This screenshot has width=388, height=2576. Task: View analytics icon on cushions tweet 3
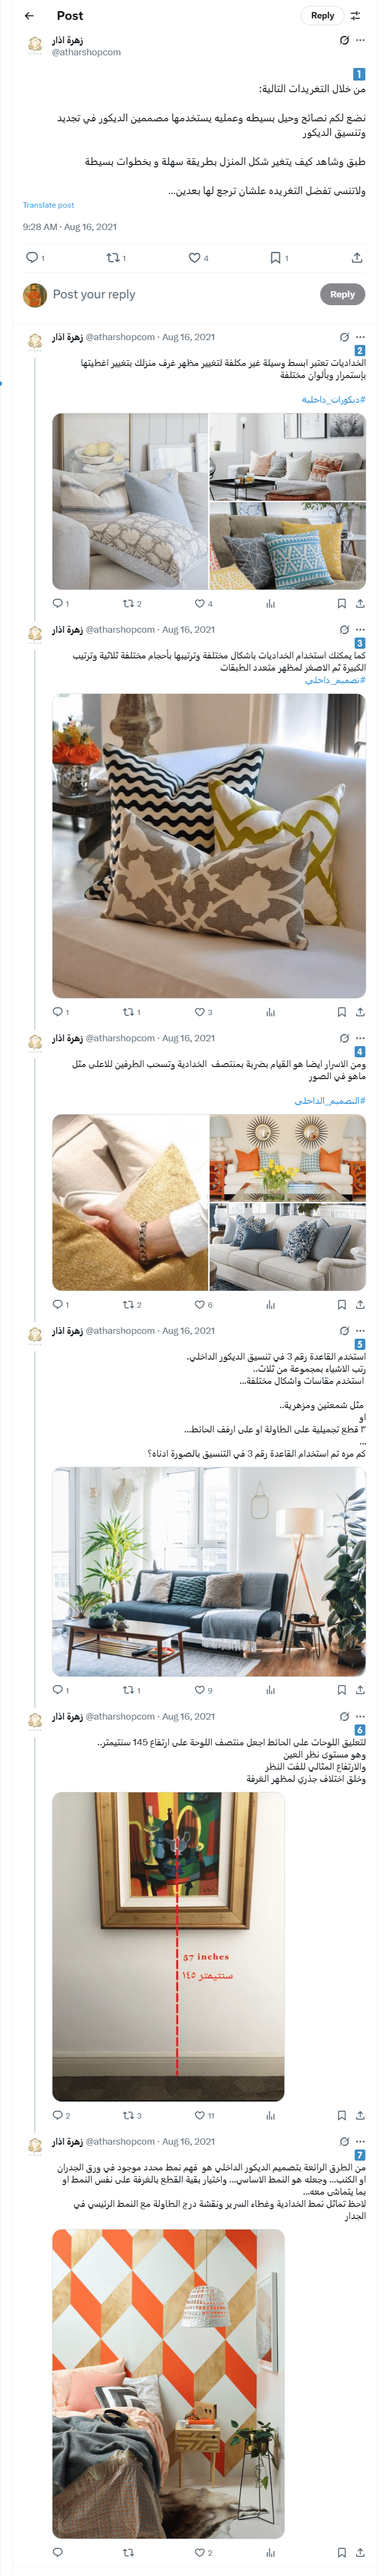pos(270,1012)
